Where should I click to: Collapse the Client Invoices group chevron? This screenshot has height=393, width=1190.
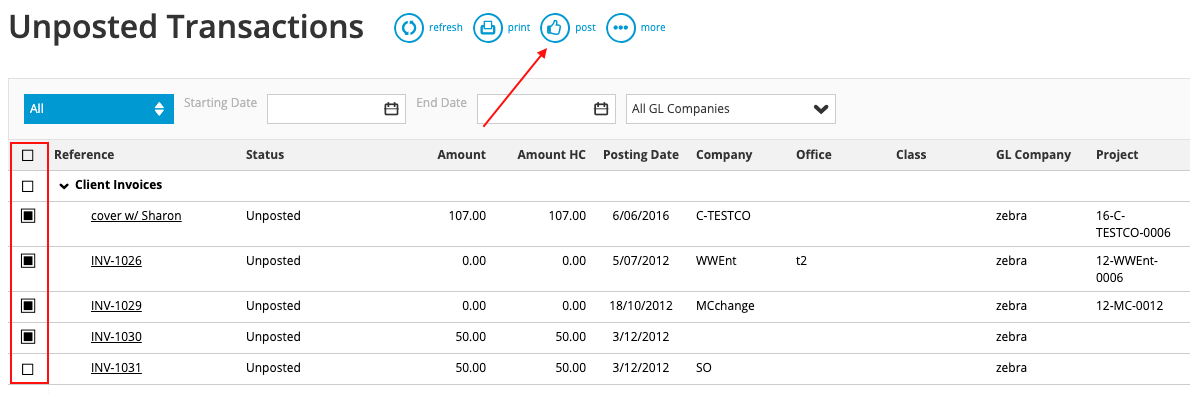(x=64, y=185)
